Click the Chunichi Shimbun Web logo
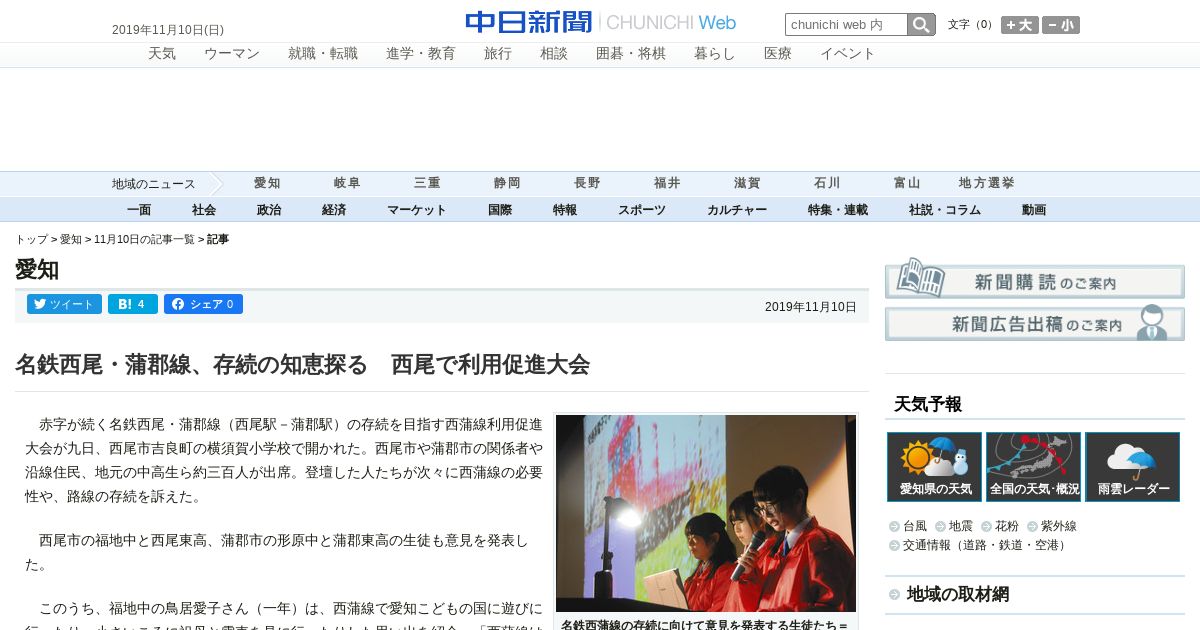 click(600, 22)
